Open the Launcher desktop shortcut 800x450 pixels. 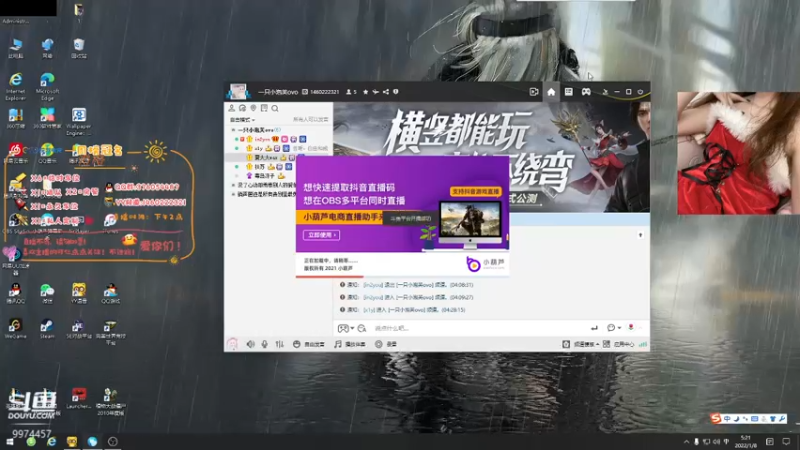click(x=79, y=398)
